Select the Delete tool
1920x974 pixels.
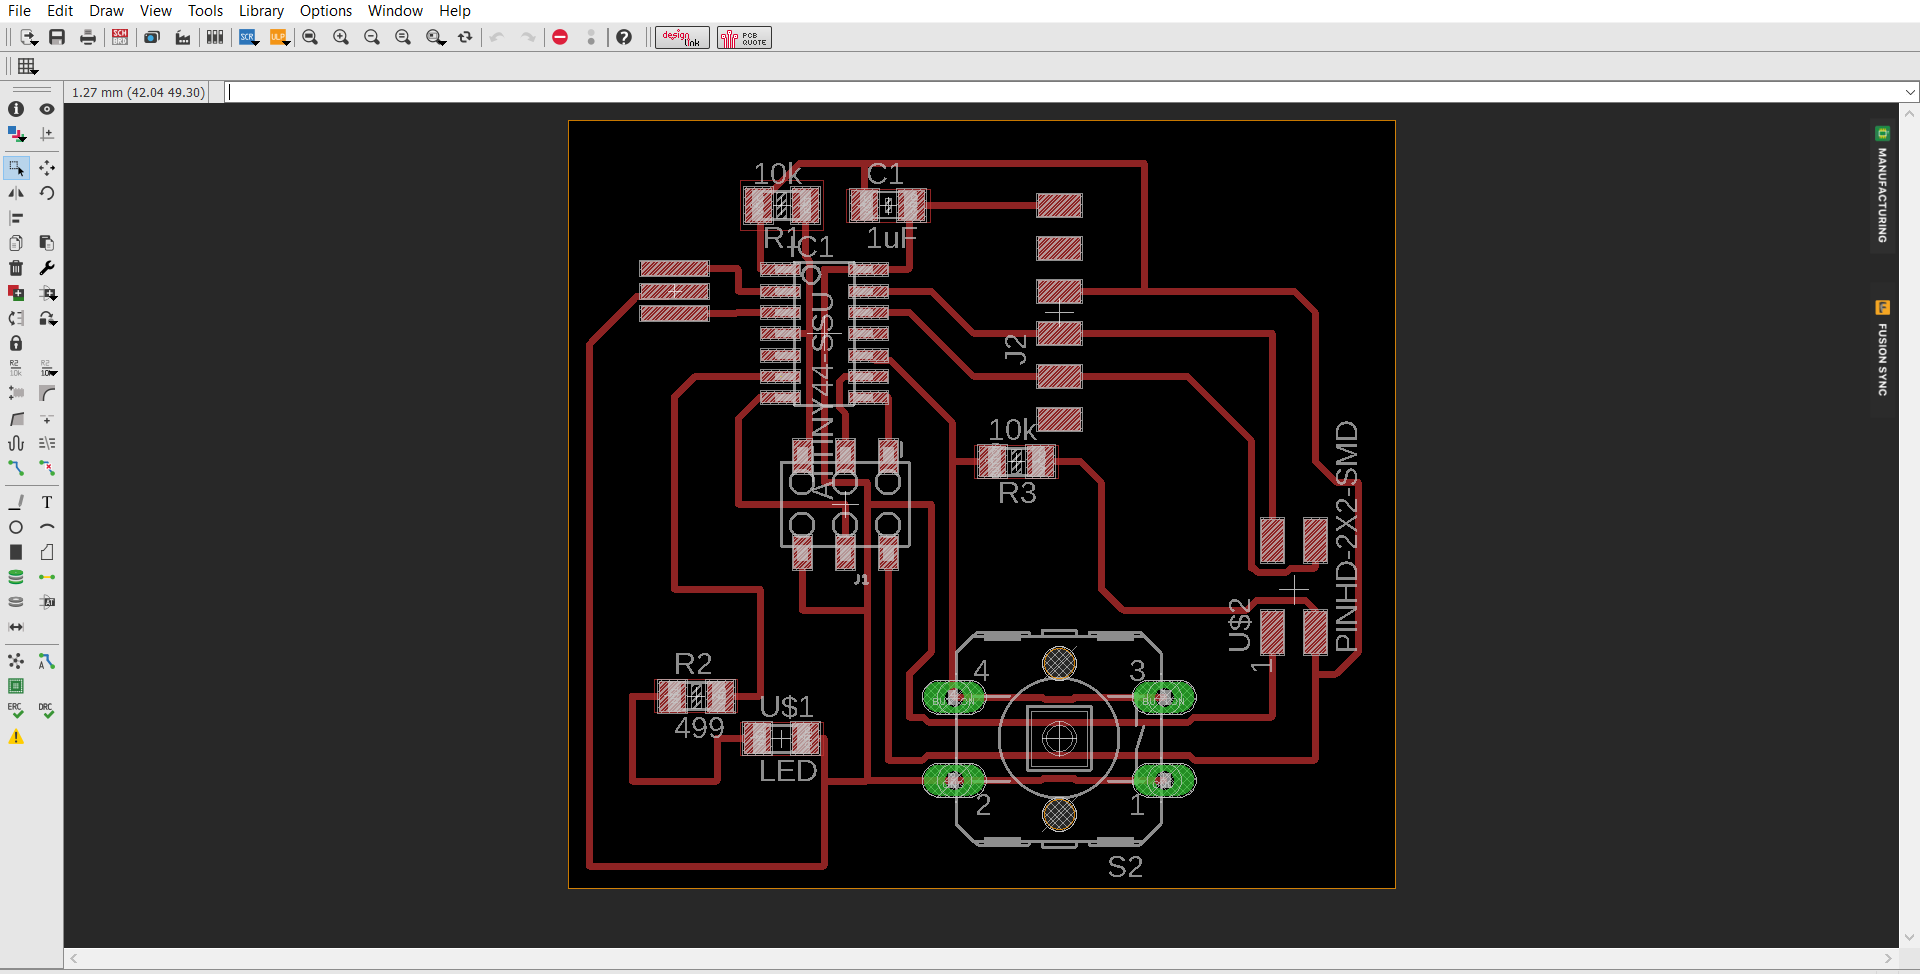tap(16, 268)
